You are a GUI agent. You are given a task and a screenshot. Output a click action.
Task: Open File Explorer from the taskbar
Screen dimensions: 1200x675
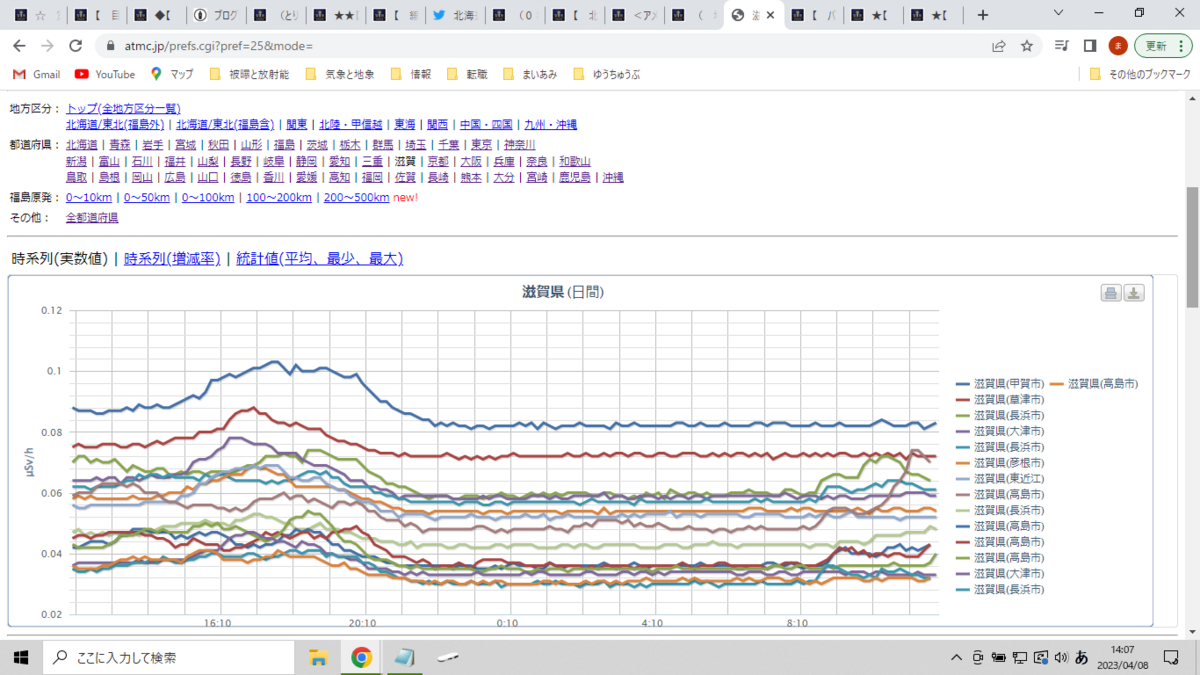pyautogui.click(x=318, y=657)
